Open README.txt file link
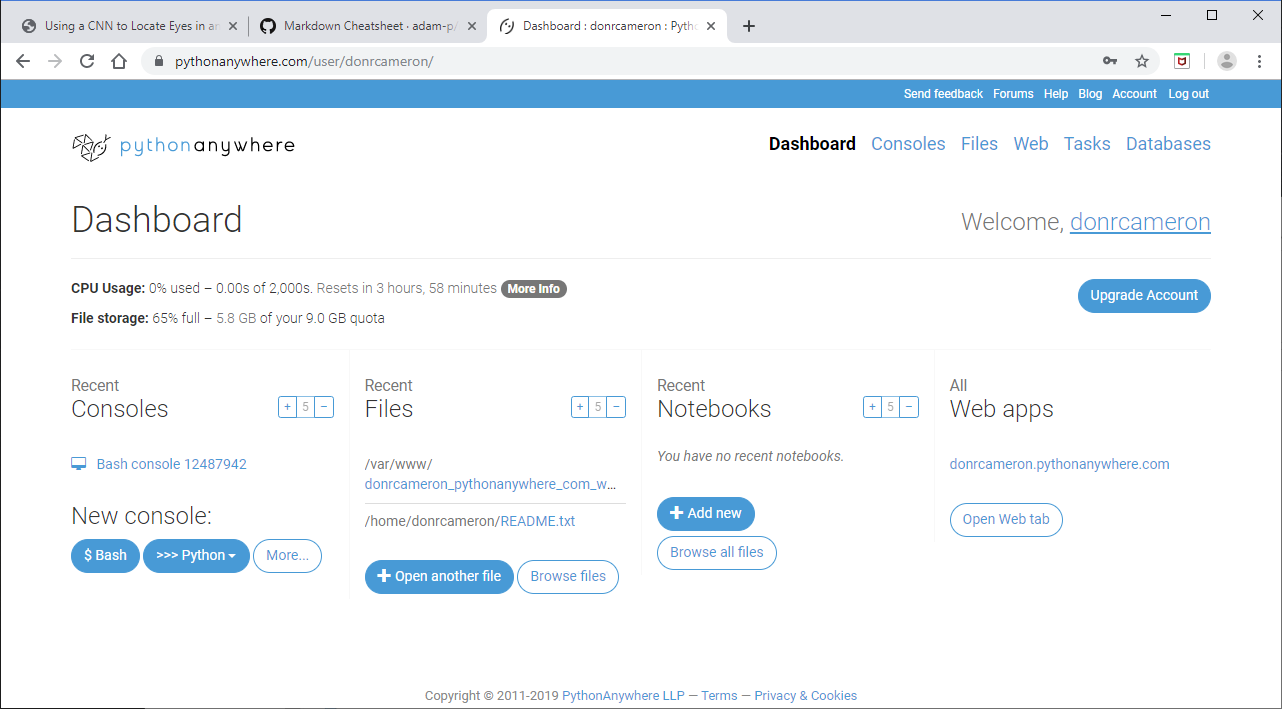The image size is (1282, 709). (538, 521)
